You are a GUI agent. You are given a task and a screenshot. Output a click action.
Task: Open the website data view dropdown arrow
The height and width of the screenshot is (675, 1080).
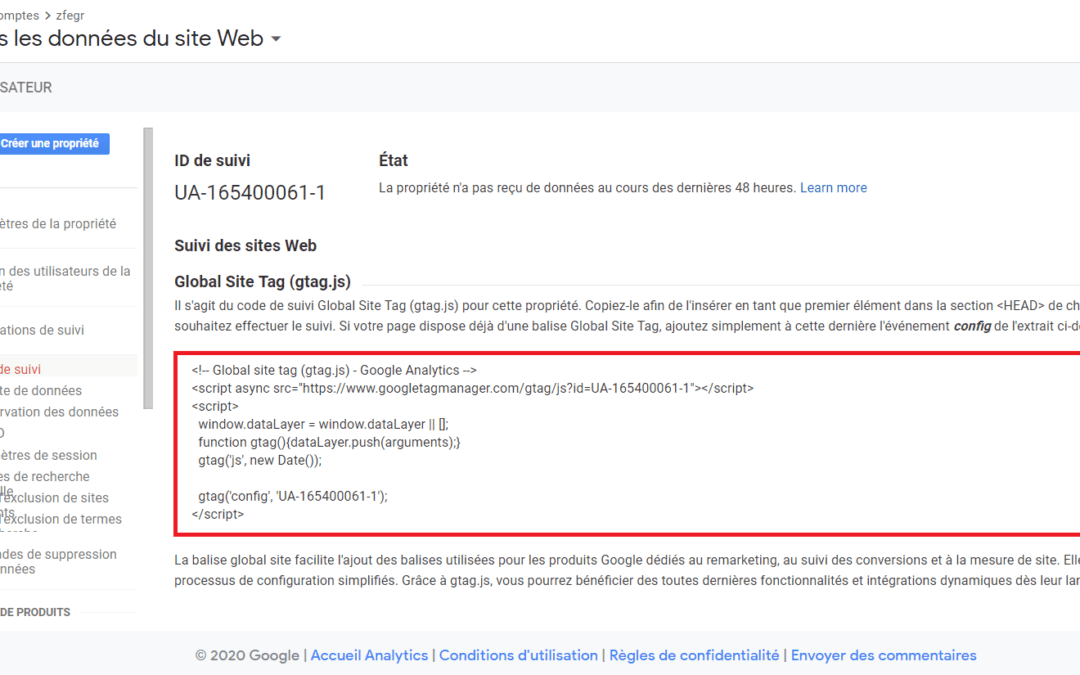point(276,39)
